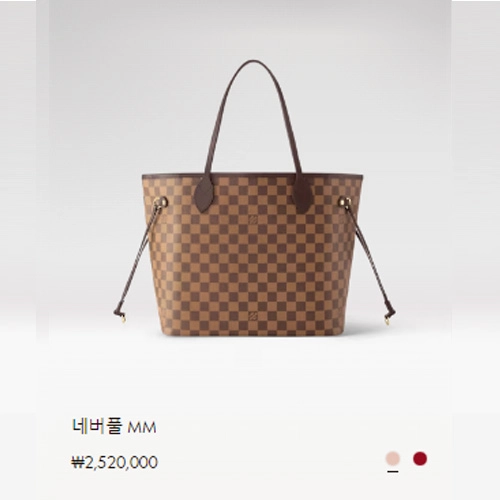Click the ₩2,520,000 price text
The height and width of the screenshot is (500, 500).
tap(114, 462)
